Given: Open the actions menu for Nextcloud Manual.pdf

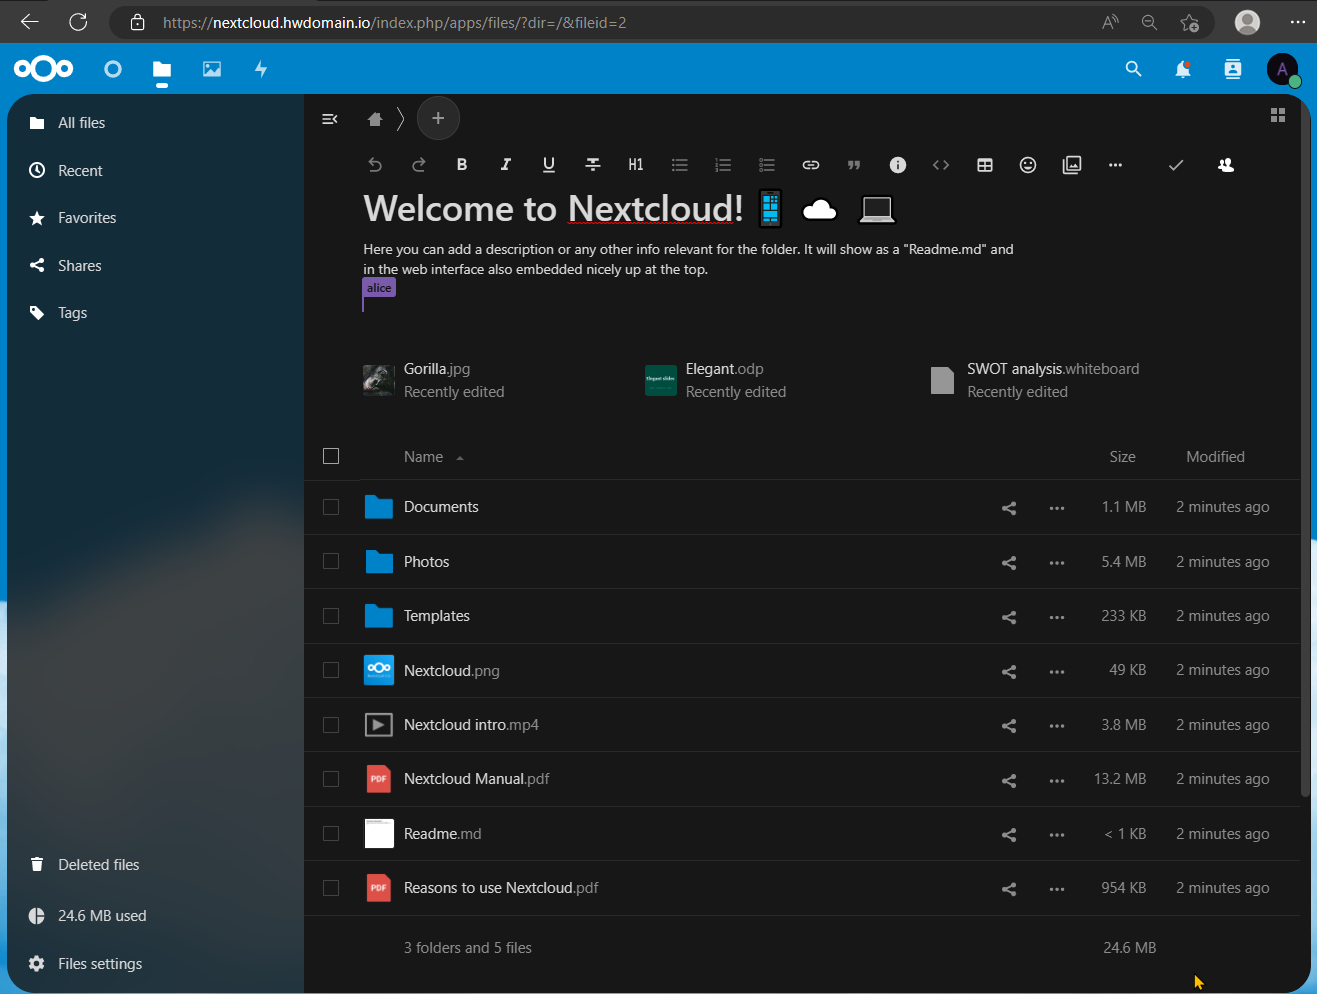Looking at the screenshot, I should pyautogui.click(x=1057, y=779).
